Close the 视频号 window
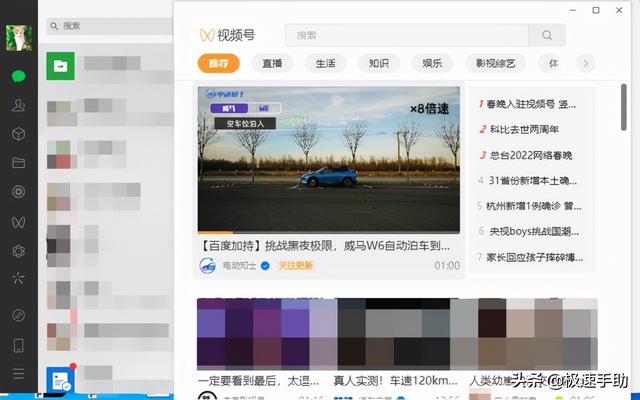Image resolution: width=640 pixels, height=400 pixels. point(619,10)
